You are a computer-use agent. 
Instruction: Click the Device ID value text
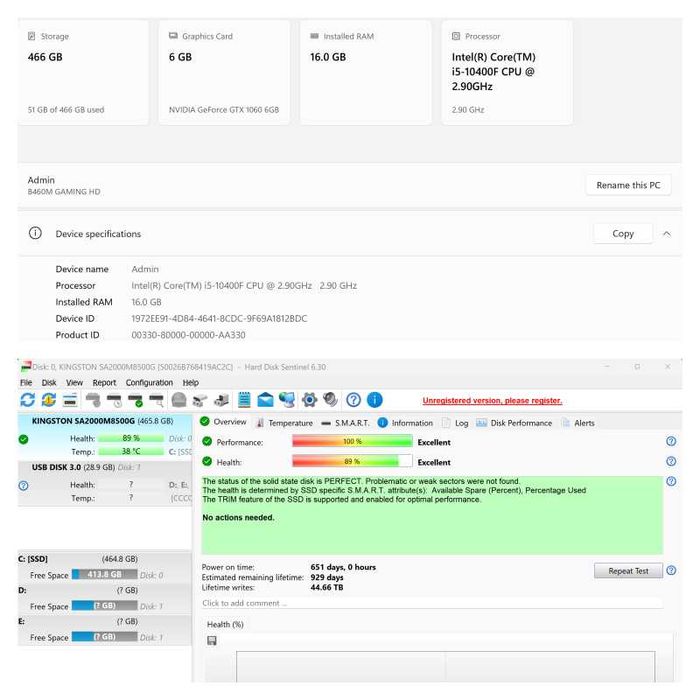219,319
